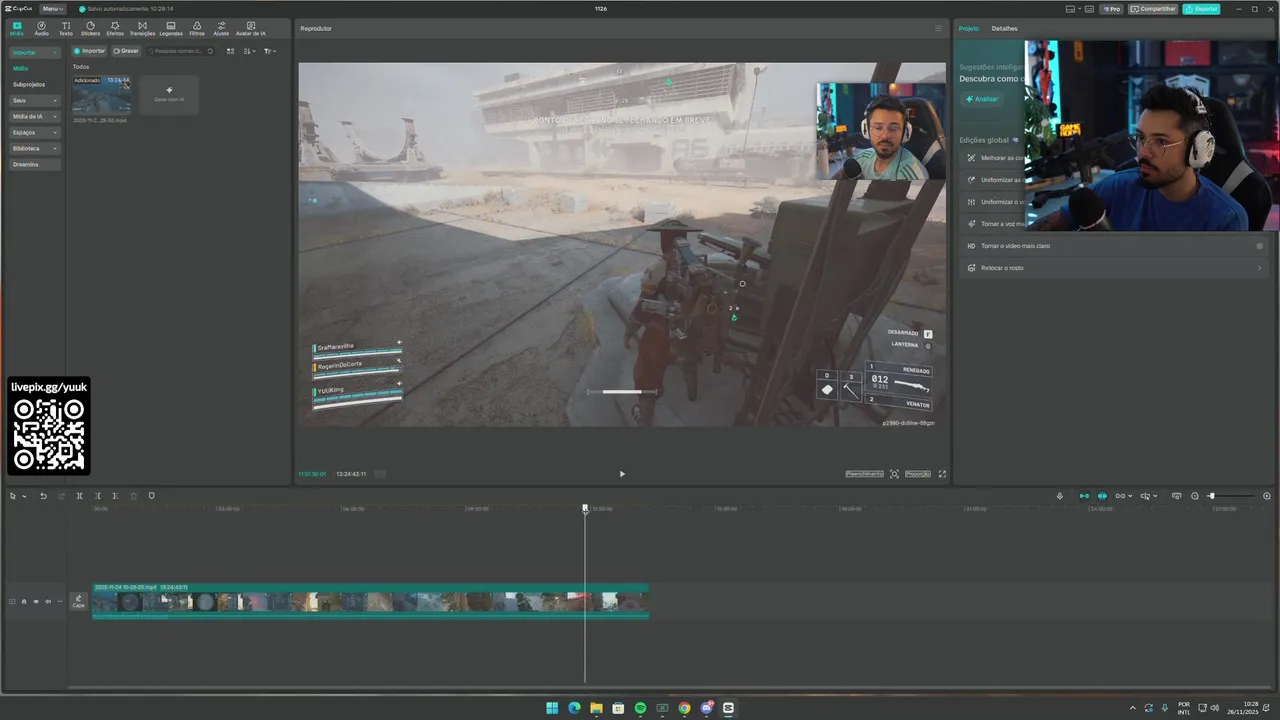Open the layout switch icon in title bar
Image resolution: width=1280 pixels, height=720 pixels.
click(1072, 9)
